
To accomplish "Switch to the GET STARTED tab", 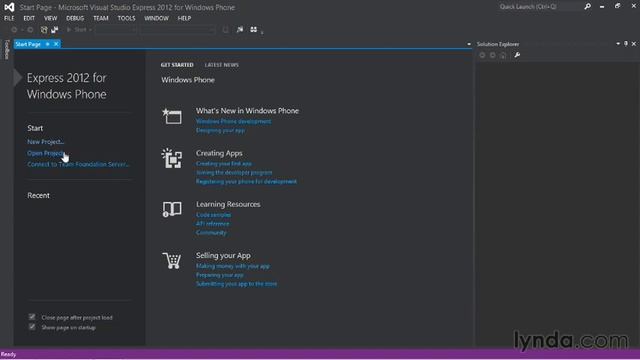I will click(x=177, y=65).
